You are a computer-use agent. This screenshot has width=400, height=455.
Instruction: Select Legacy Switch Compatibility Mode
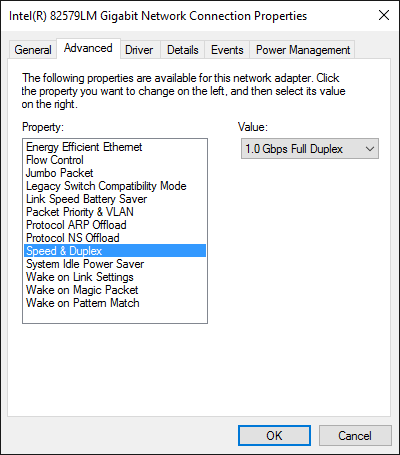pos(115,186)
